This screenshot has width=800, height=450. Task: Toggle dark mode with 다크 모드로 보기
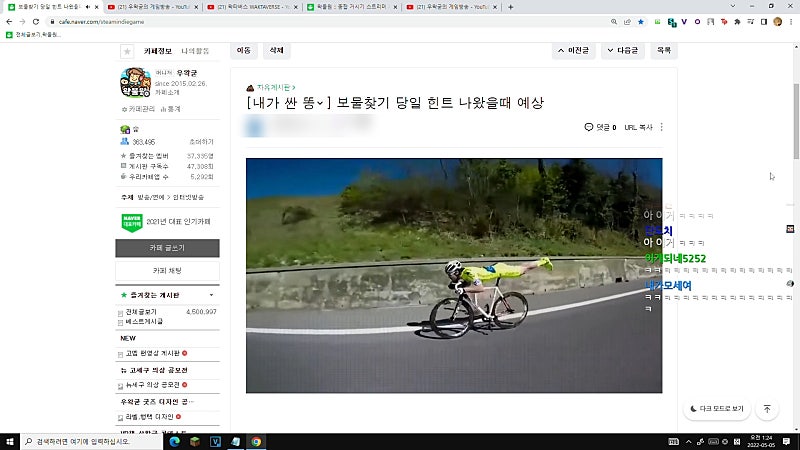(717, 409)
